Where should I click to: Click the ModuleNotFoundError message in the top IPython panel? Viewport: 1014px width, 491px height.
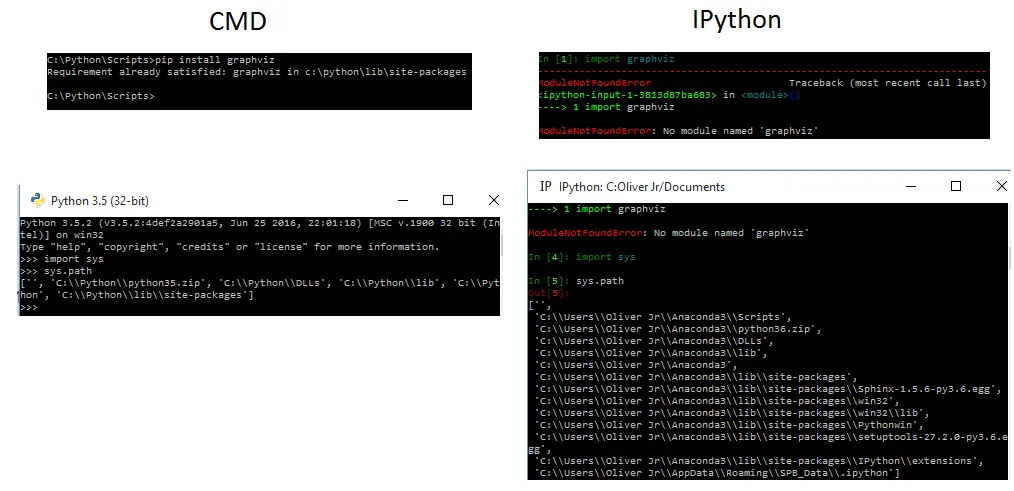pos(678,131)
